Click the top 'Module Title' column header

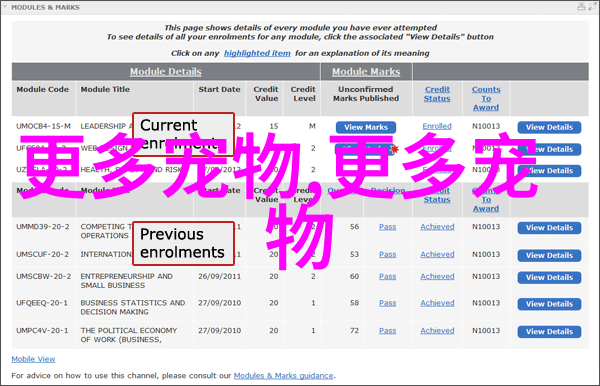105,89
